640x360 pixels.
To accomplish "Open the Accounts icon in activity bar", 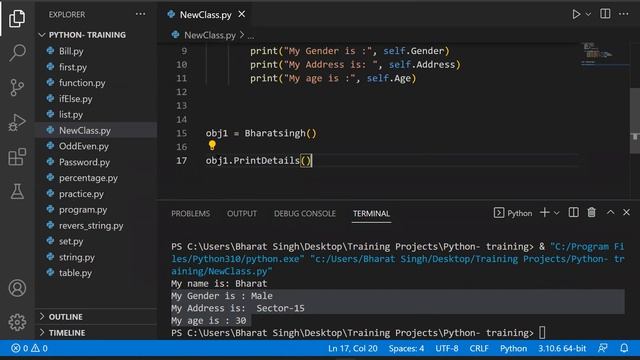I will 17,288.
